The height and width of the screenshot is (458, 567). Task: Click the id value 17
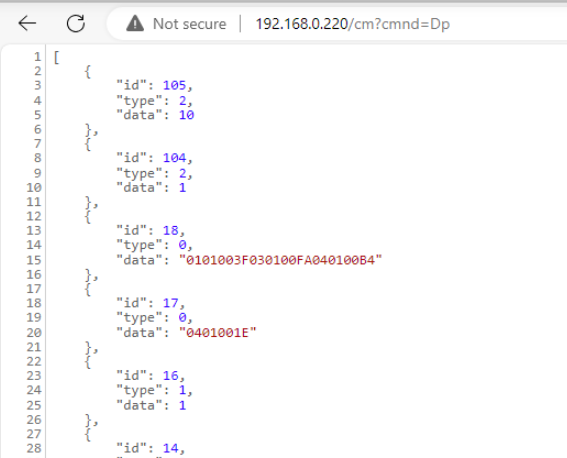tap(170, 303)
